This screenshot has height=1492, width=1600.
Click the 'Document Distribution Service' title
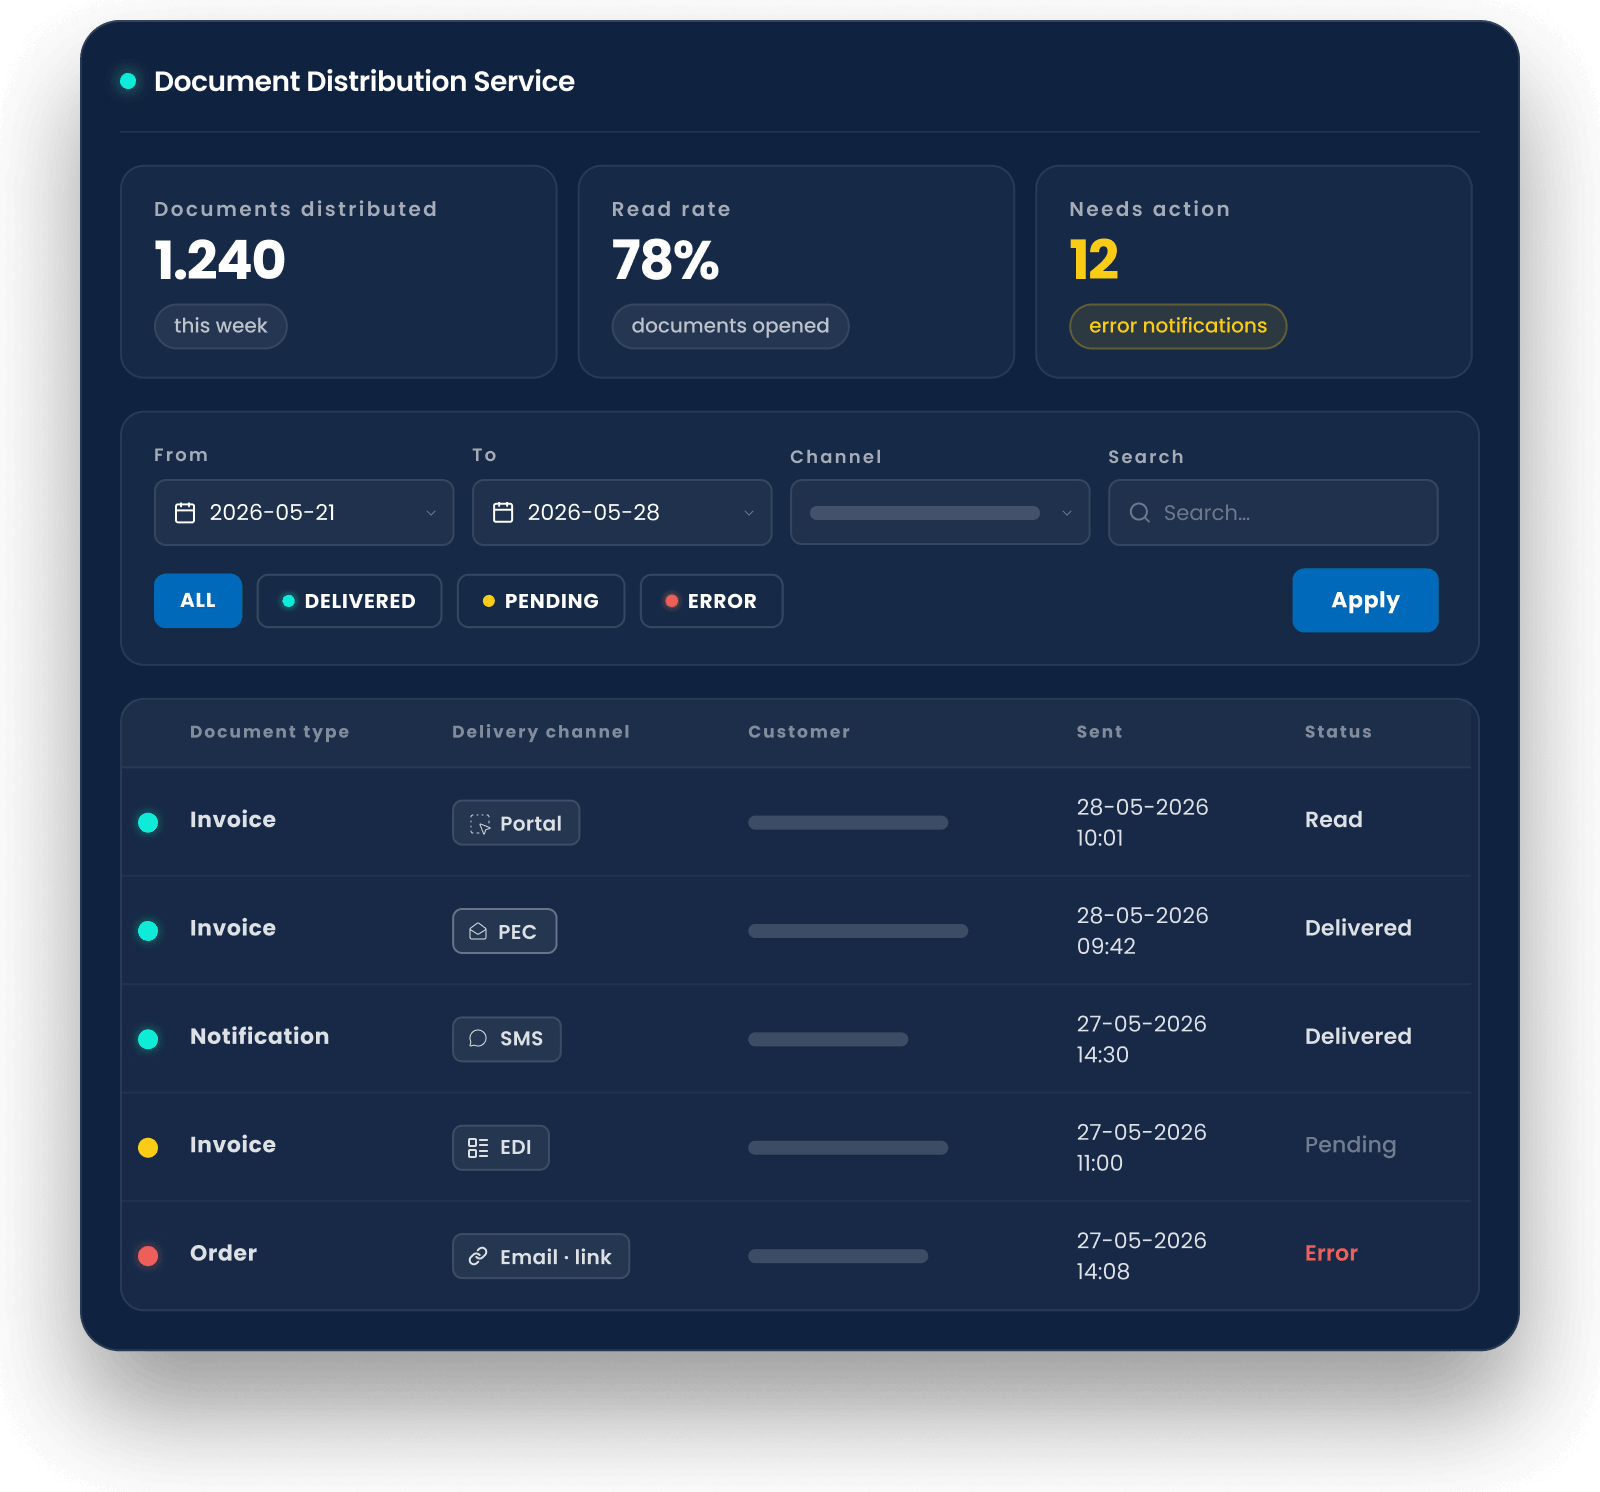[364, 81]
